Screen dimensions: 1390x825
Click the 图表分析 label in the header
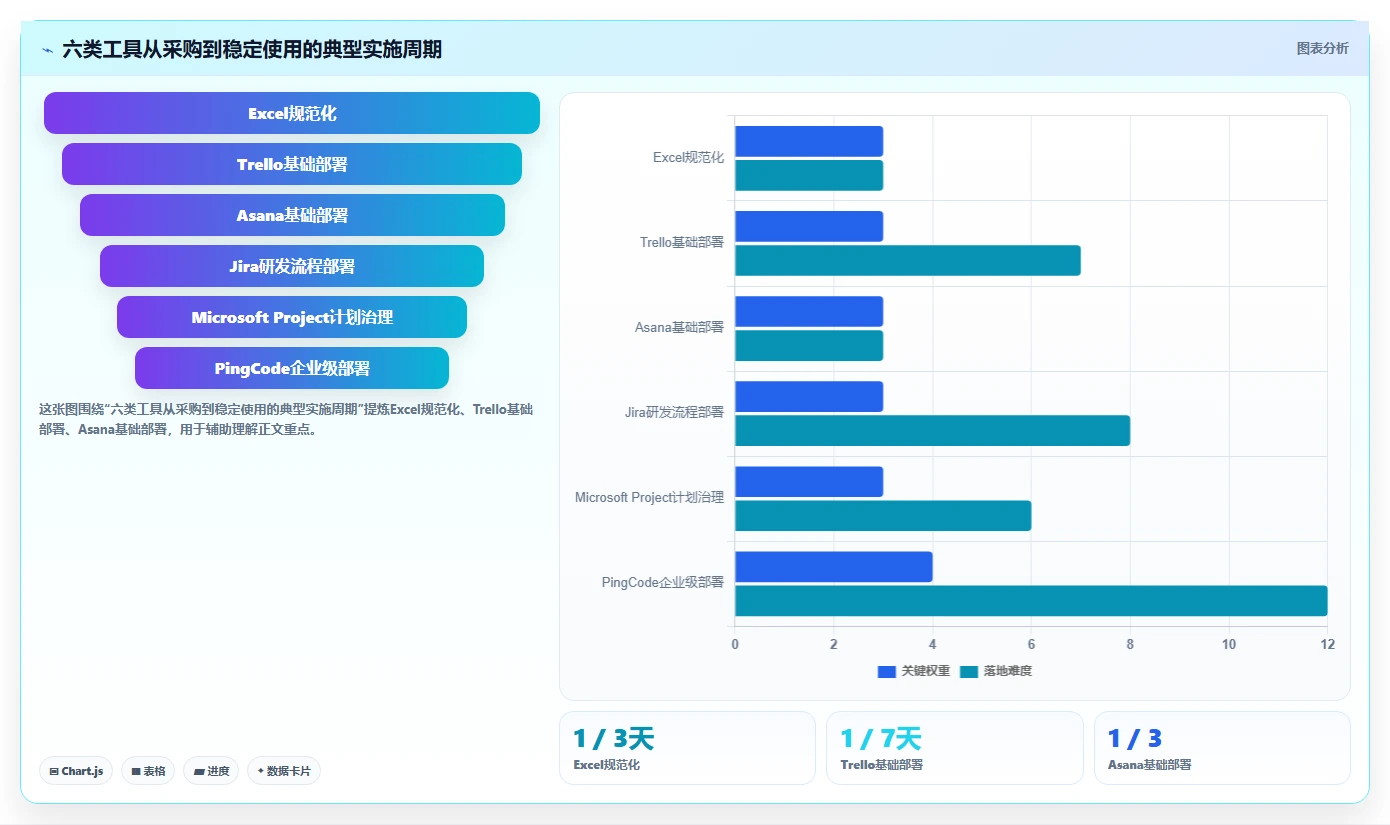tap(1322, 48)
